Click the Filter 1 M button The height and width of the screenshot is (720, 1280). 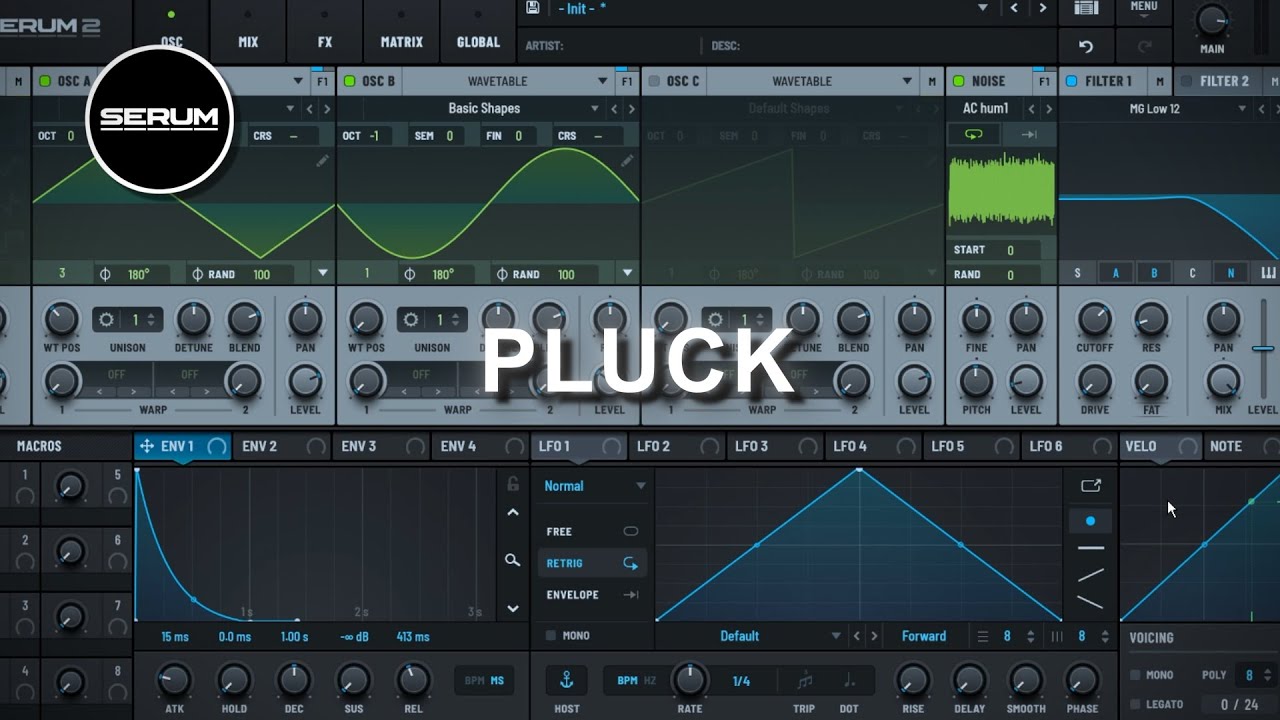pos(1160,81)
